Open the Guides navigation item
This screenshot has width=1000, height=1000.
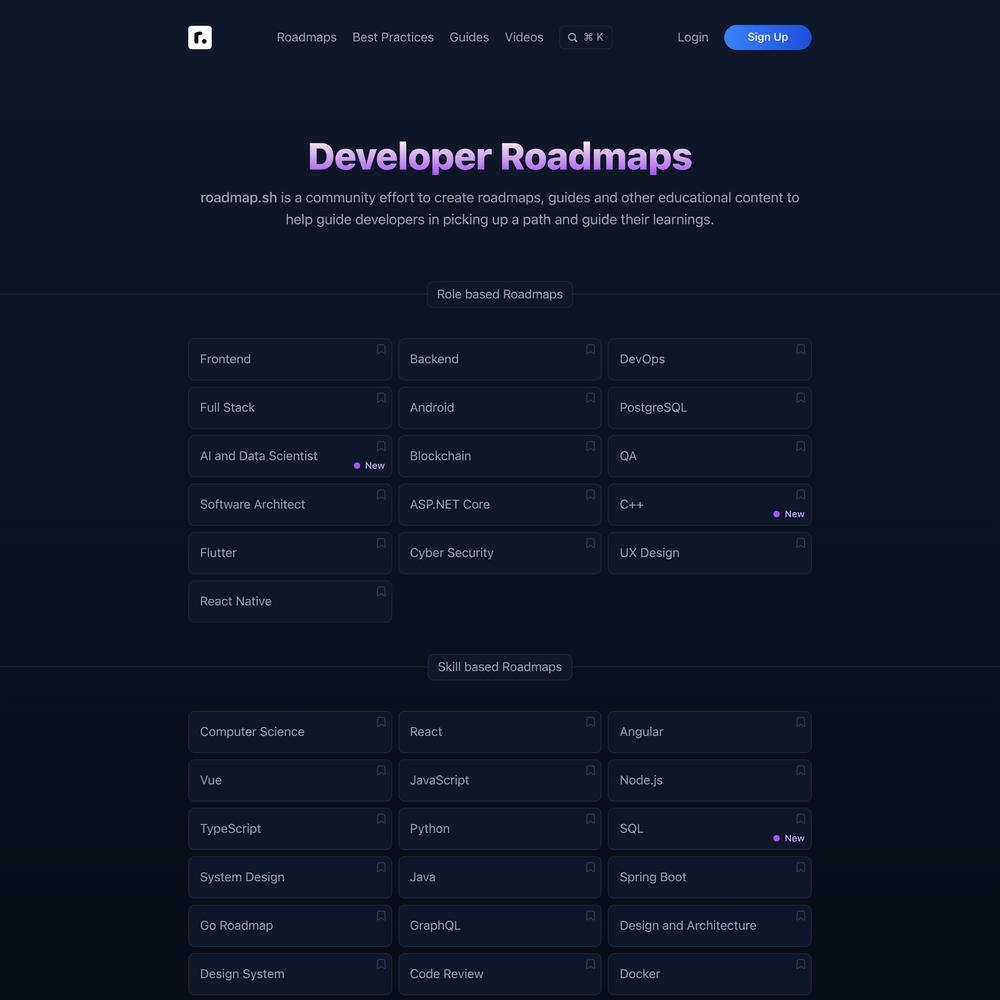pos(469,37)
